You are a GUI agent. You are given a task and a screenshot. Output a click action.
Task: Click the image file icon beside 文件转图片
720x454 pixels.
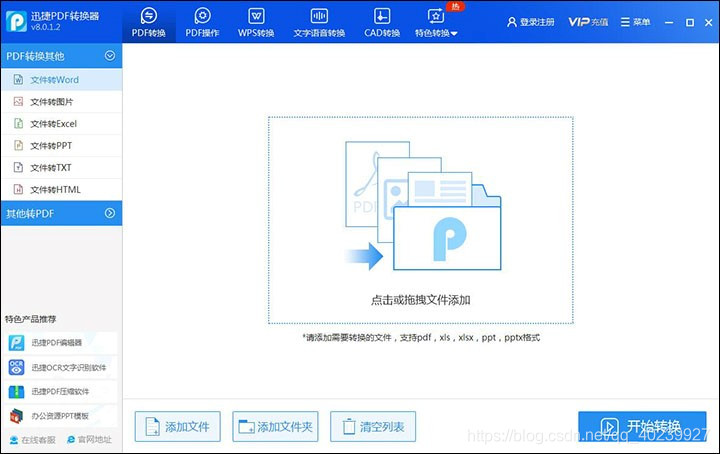pos(18,101)
